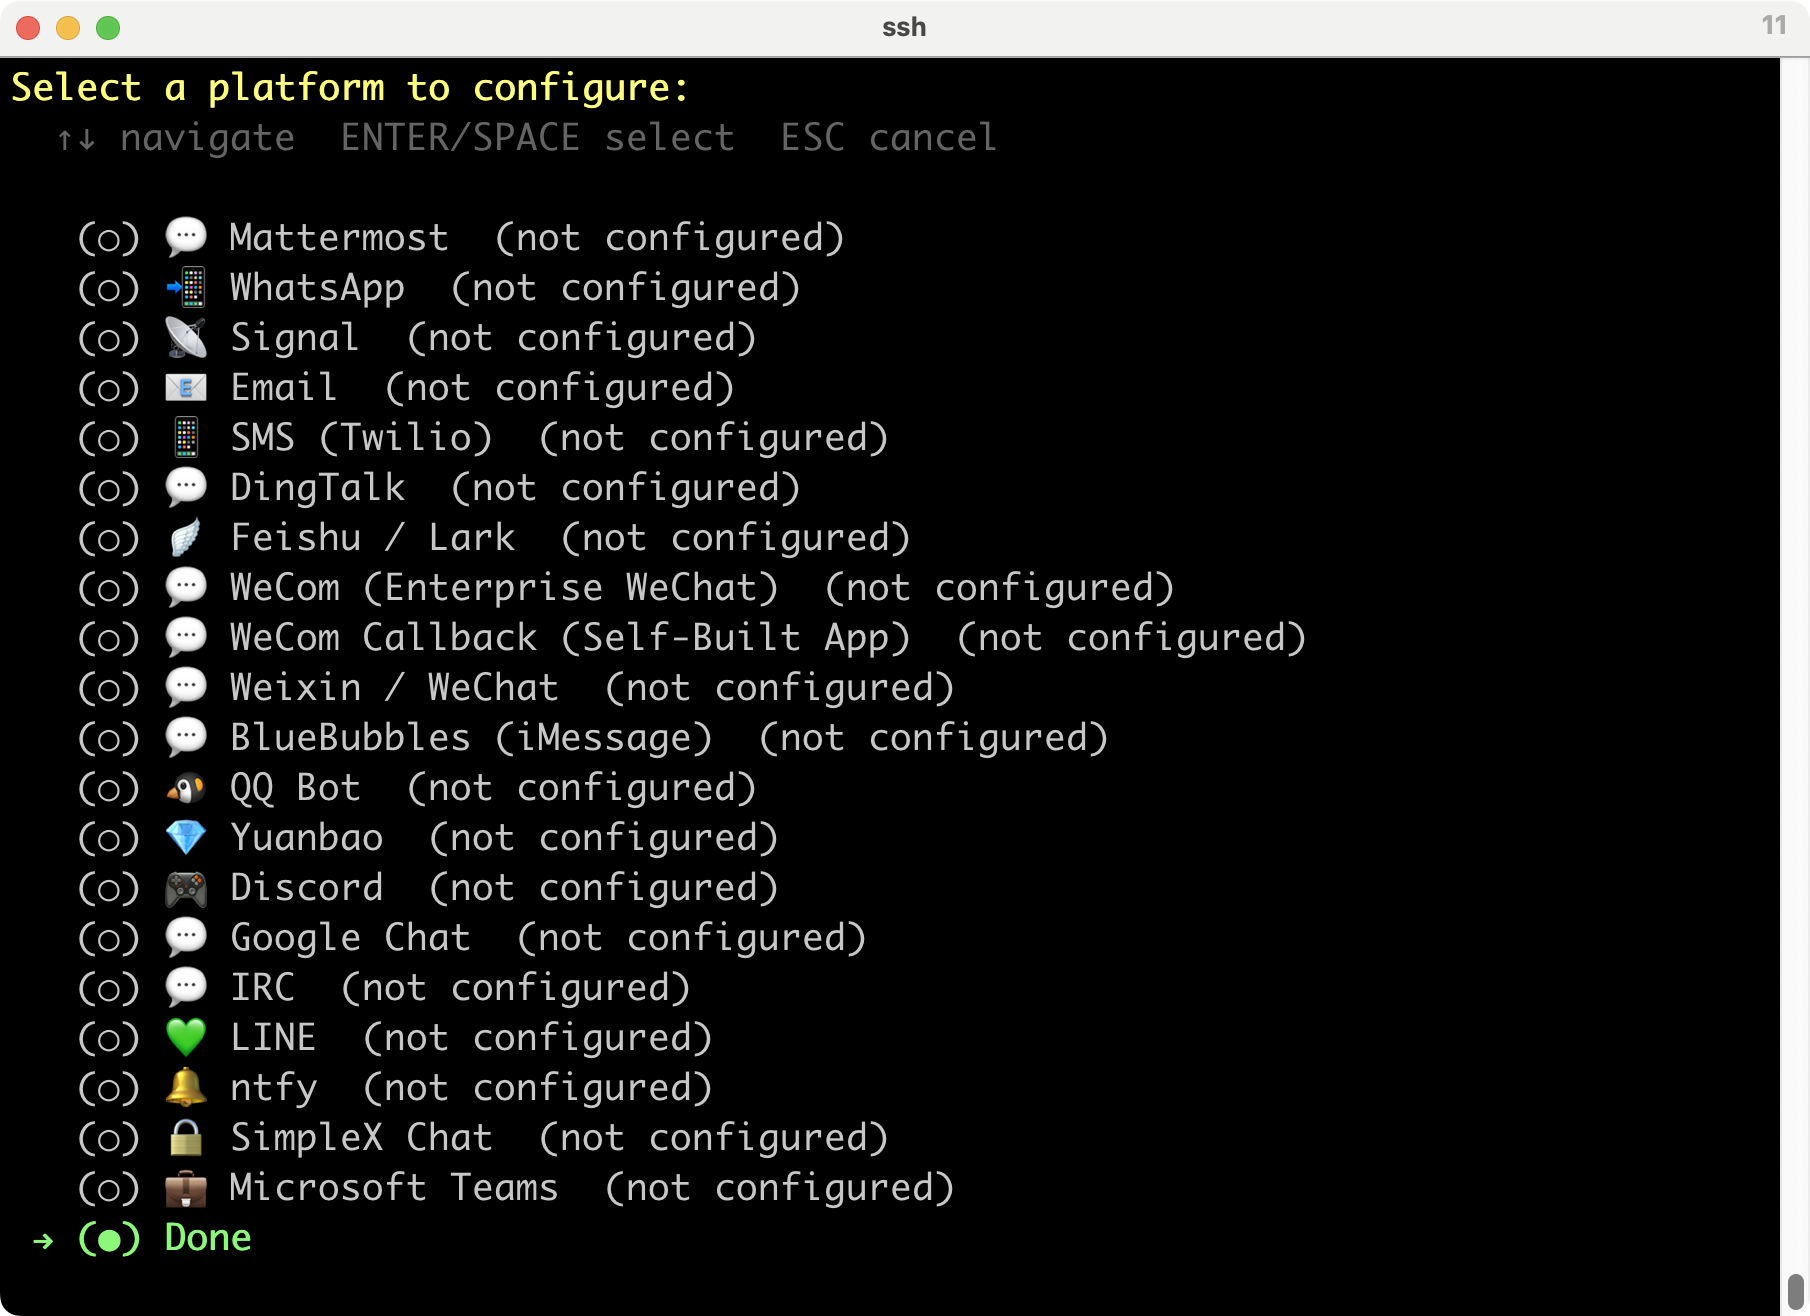
Task: Click the Discord platform name
Action: [306, 887]
